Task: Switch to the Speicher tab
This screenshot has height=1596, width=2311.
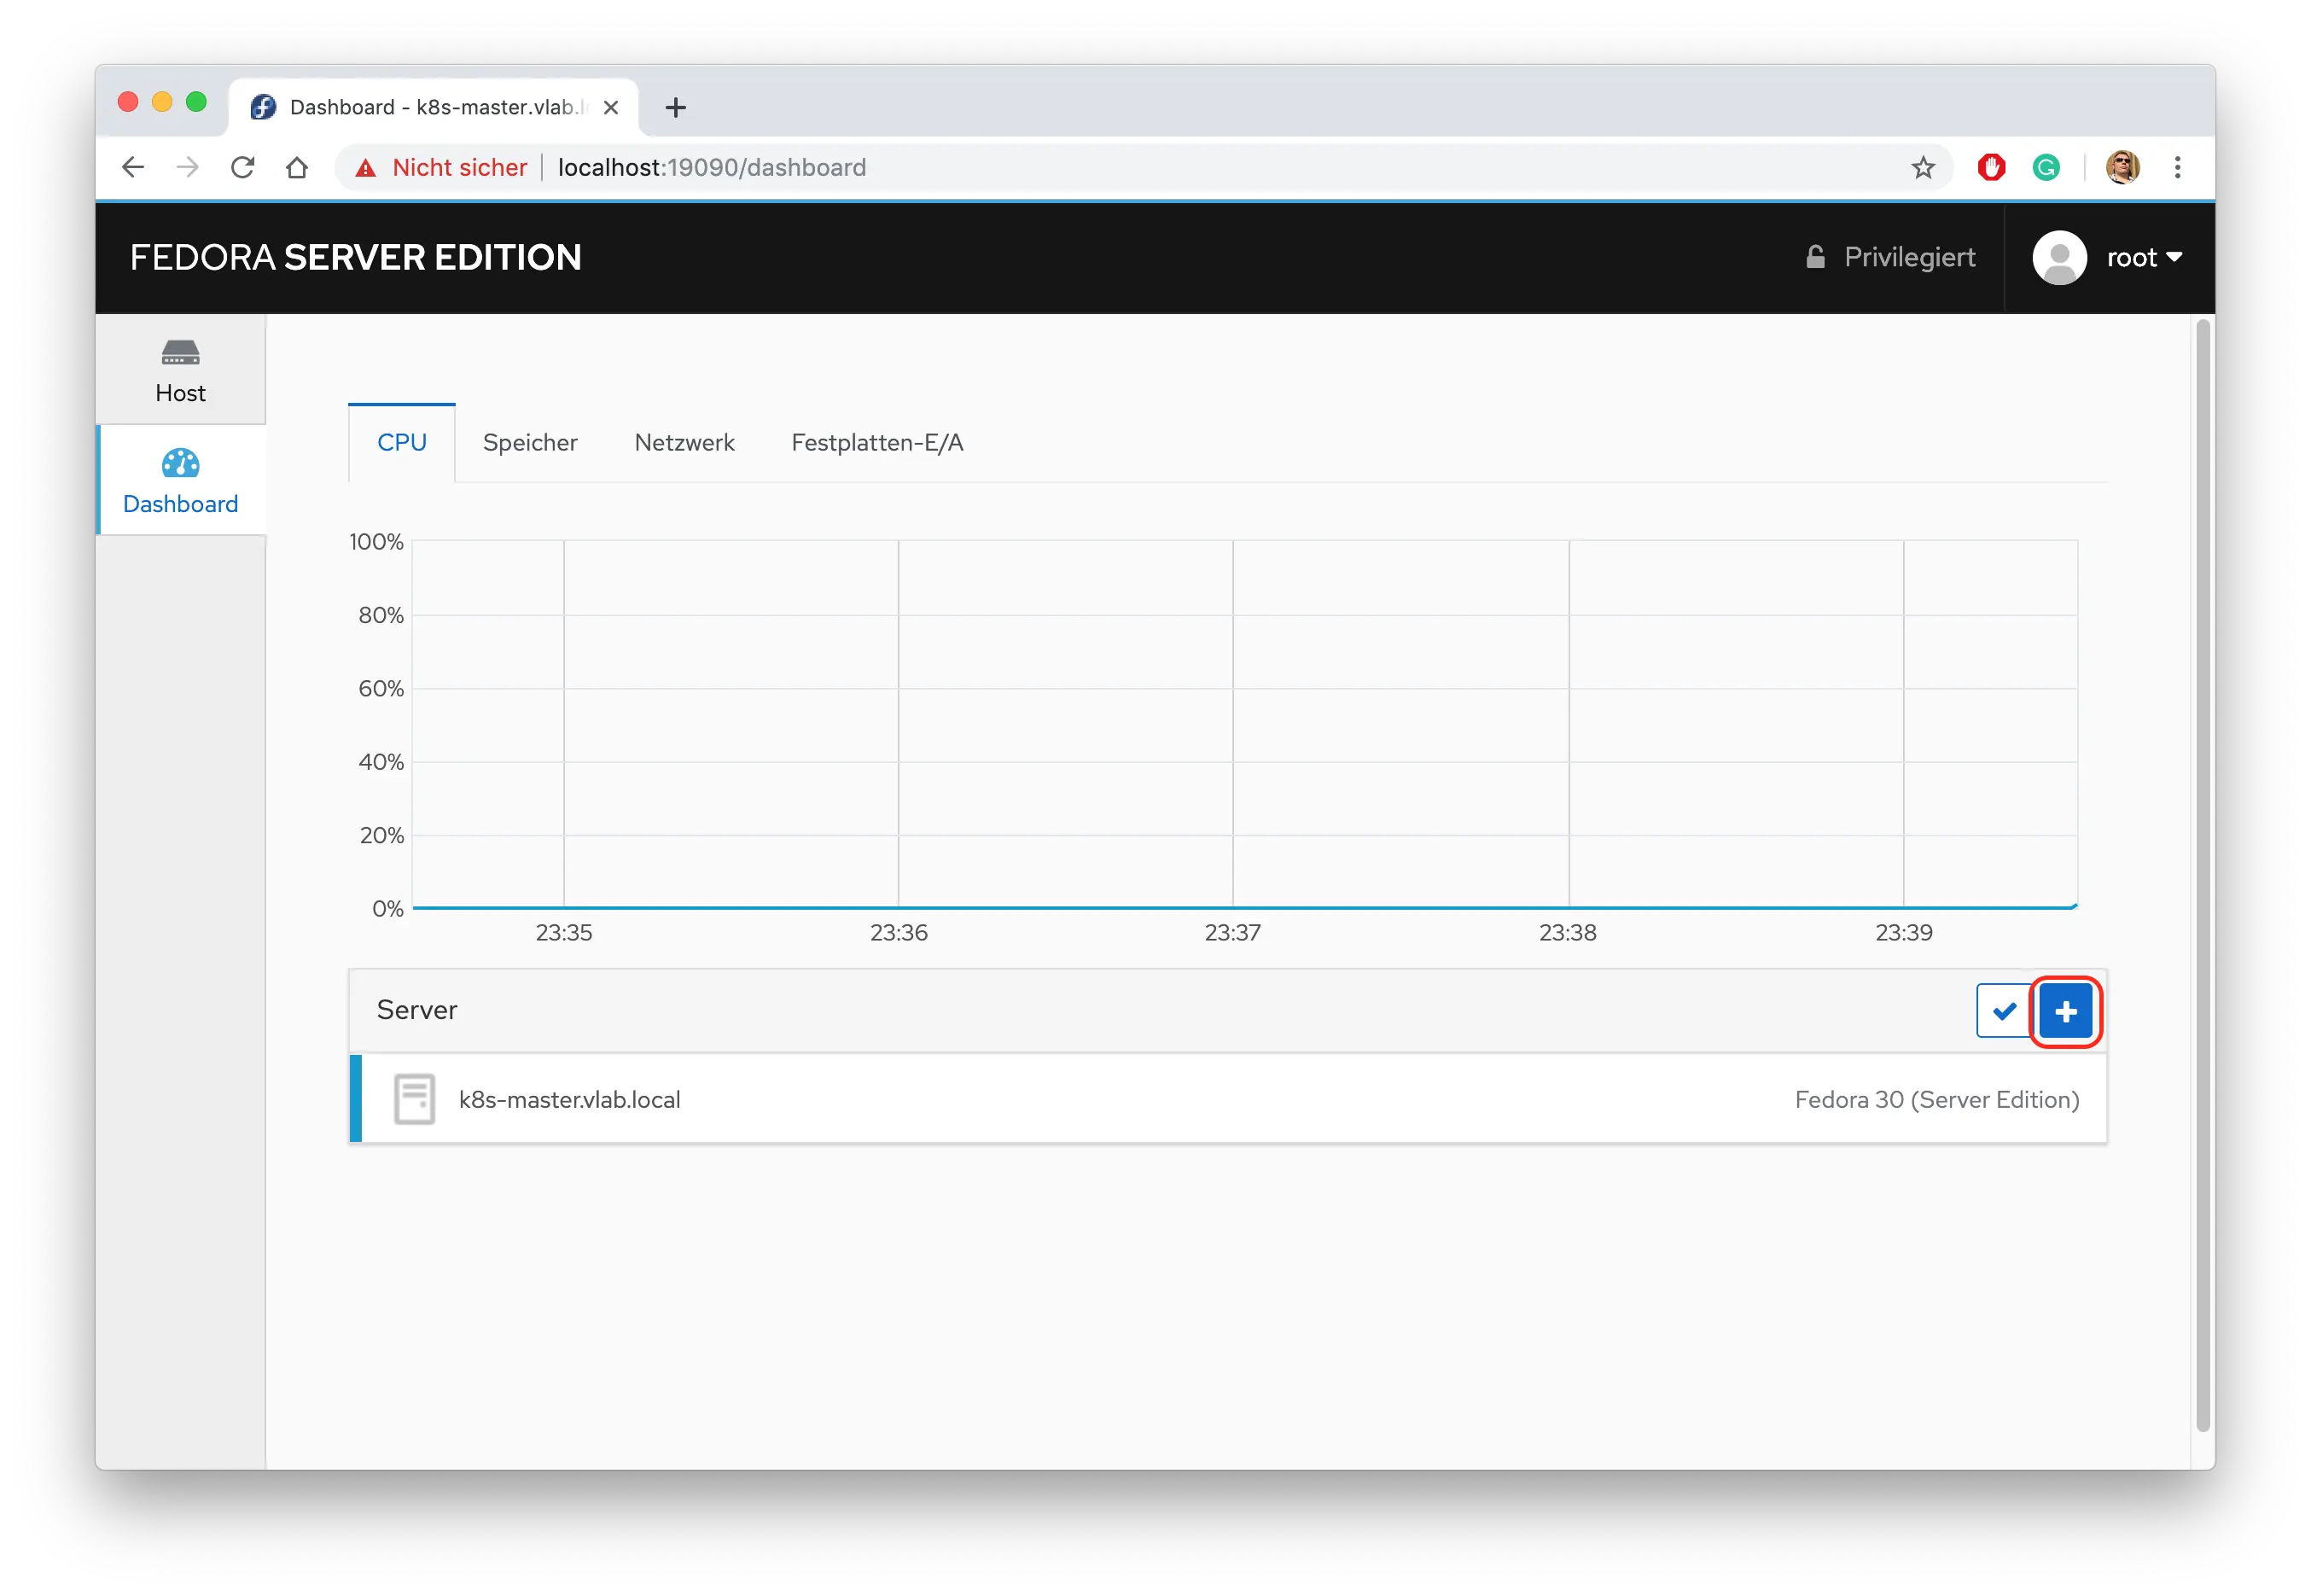Action: (x=530, y=442)
